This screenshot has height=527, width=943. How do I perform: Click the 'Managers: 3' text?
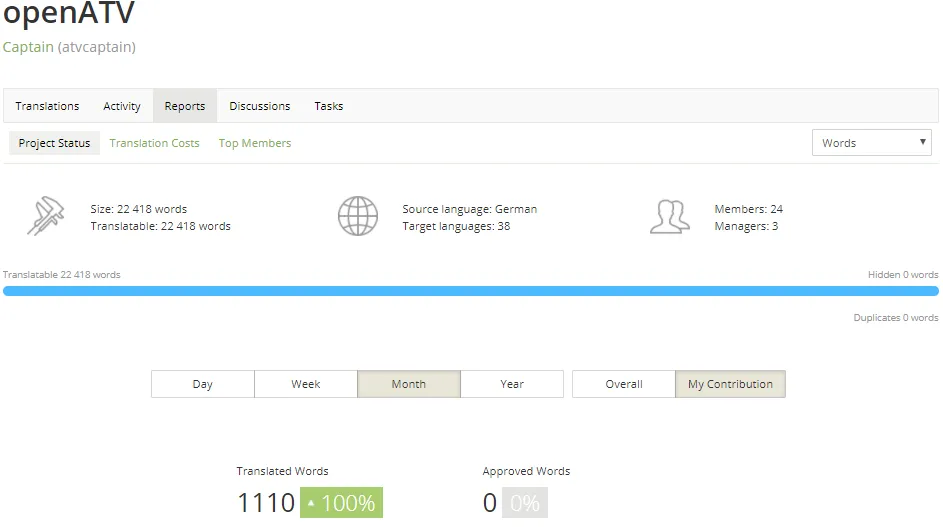(x=746, y=226)
